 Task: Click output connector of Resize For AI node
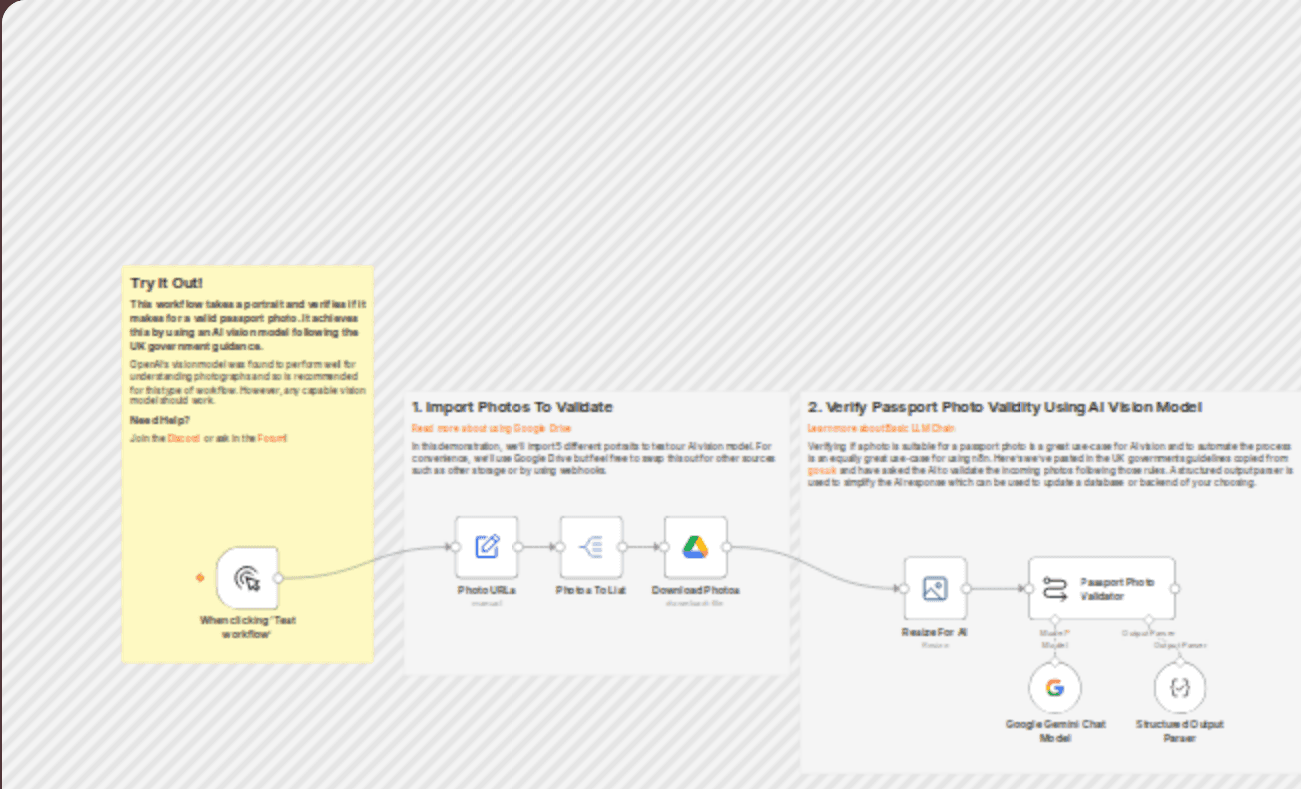[966, 588]
